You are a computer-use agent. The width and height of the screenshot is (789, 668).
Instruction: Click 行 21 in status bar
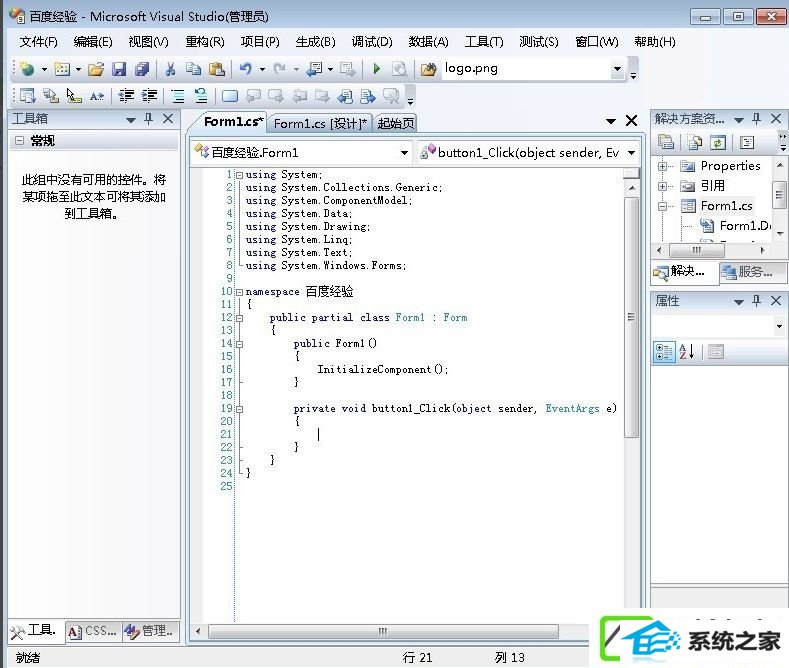click(x=417, y=657)
